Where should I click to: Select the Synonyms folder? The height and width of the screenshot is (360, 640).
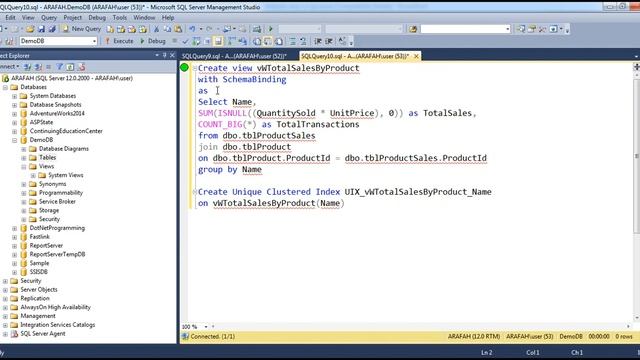(x=52, y=184)
